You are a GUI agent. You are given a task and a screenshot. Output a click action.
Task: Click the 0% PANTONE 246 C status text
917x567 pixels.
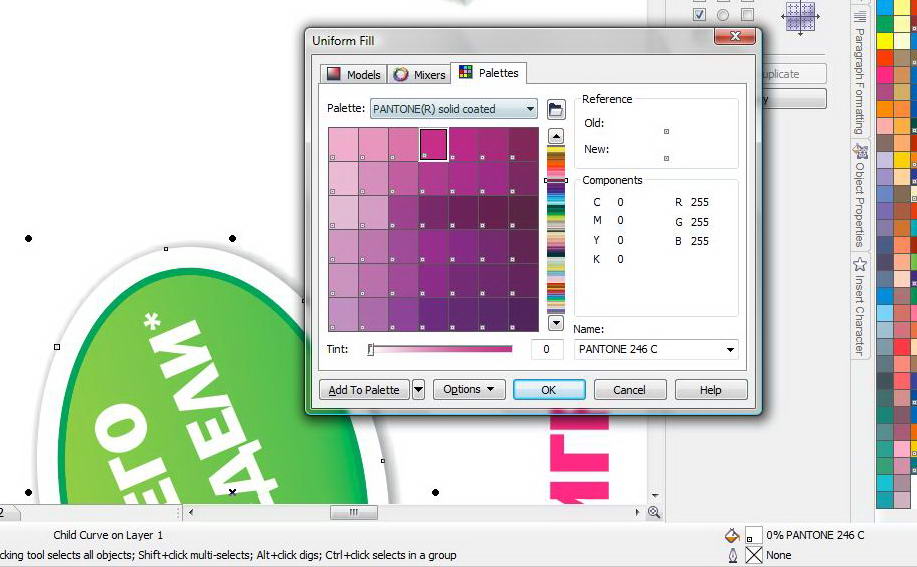point(815,535)
